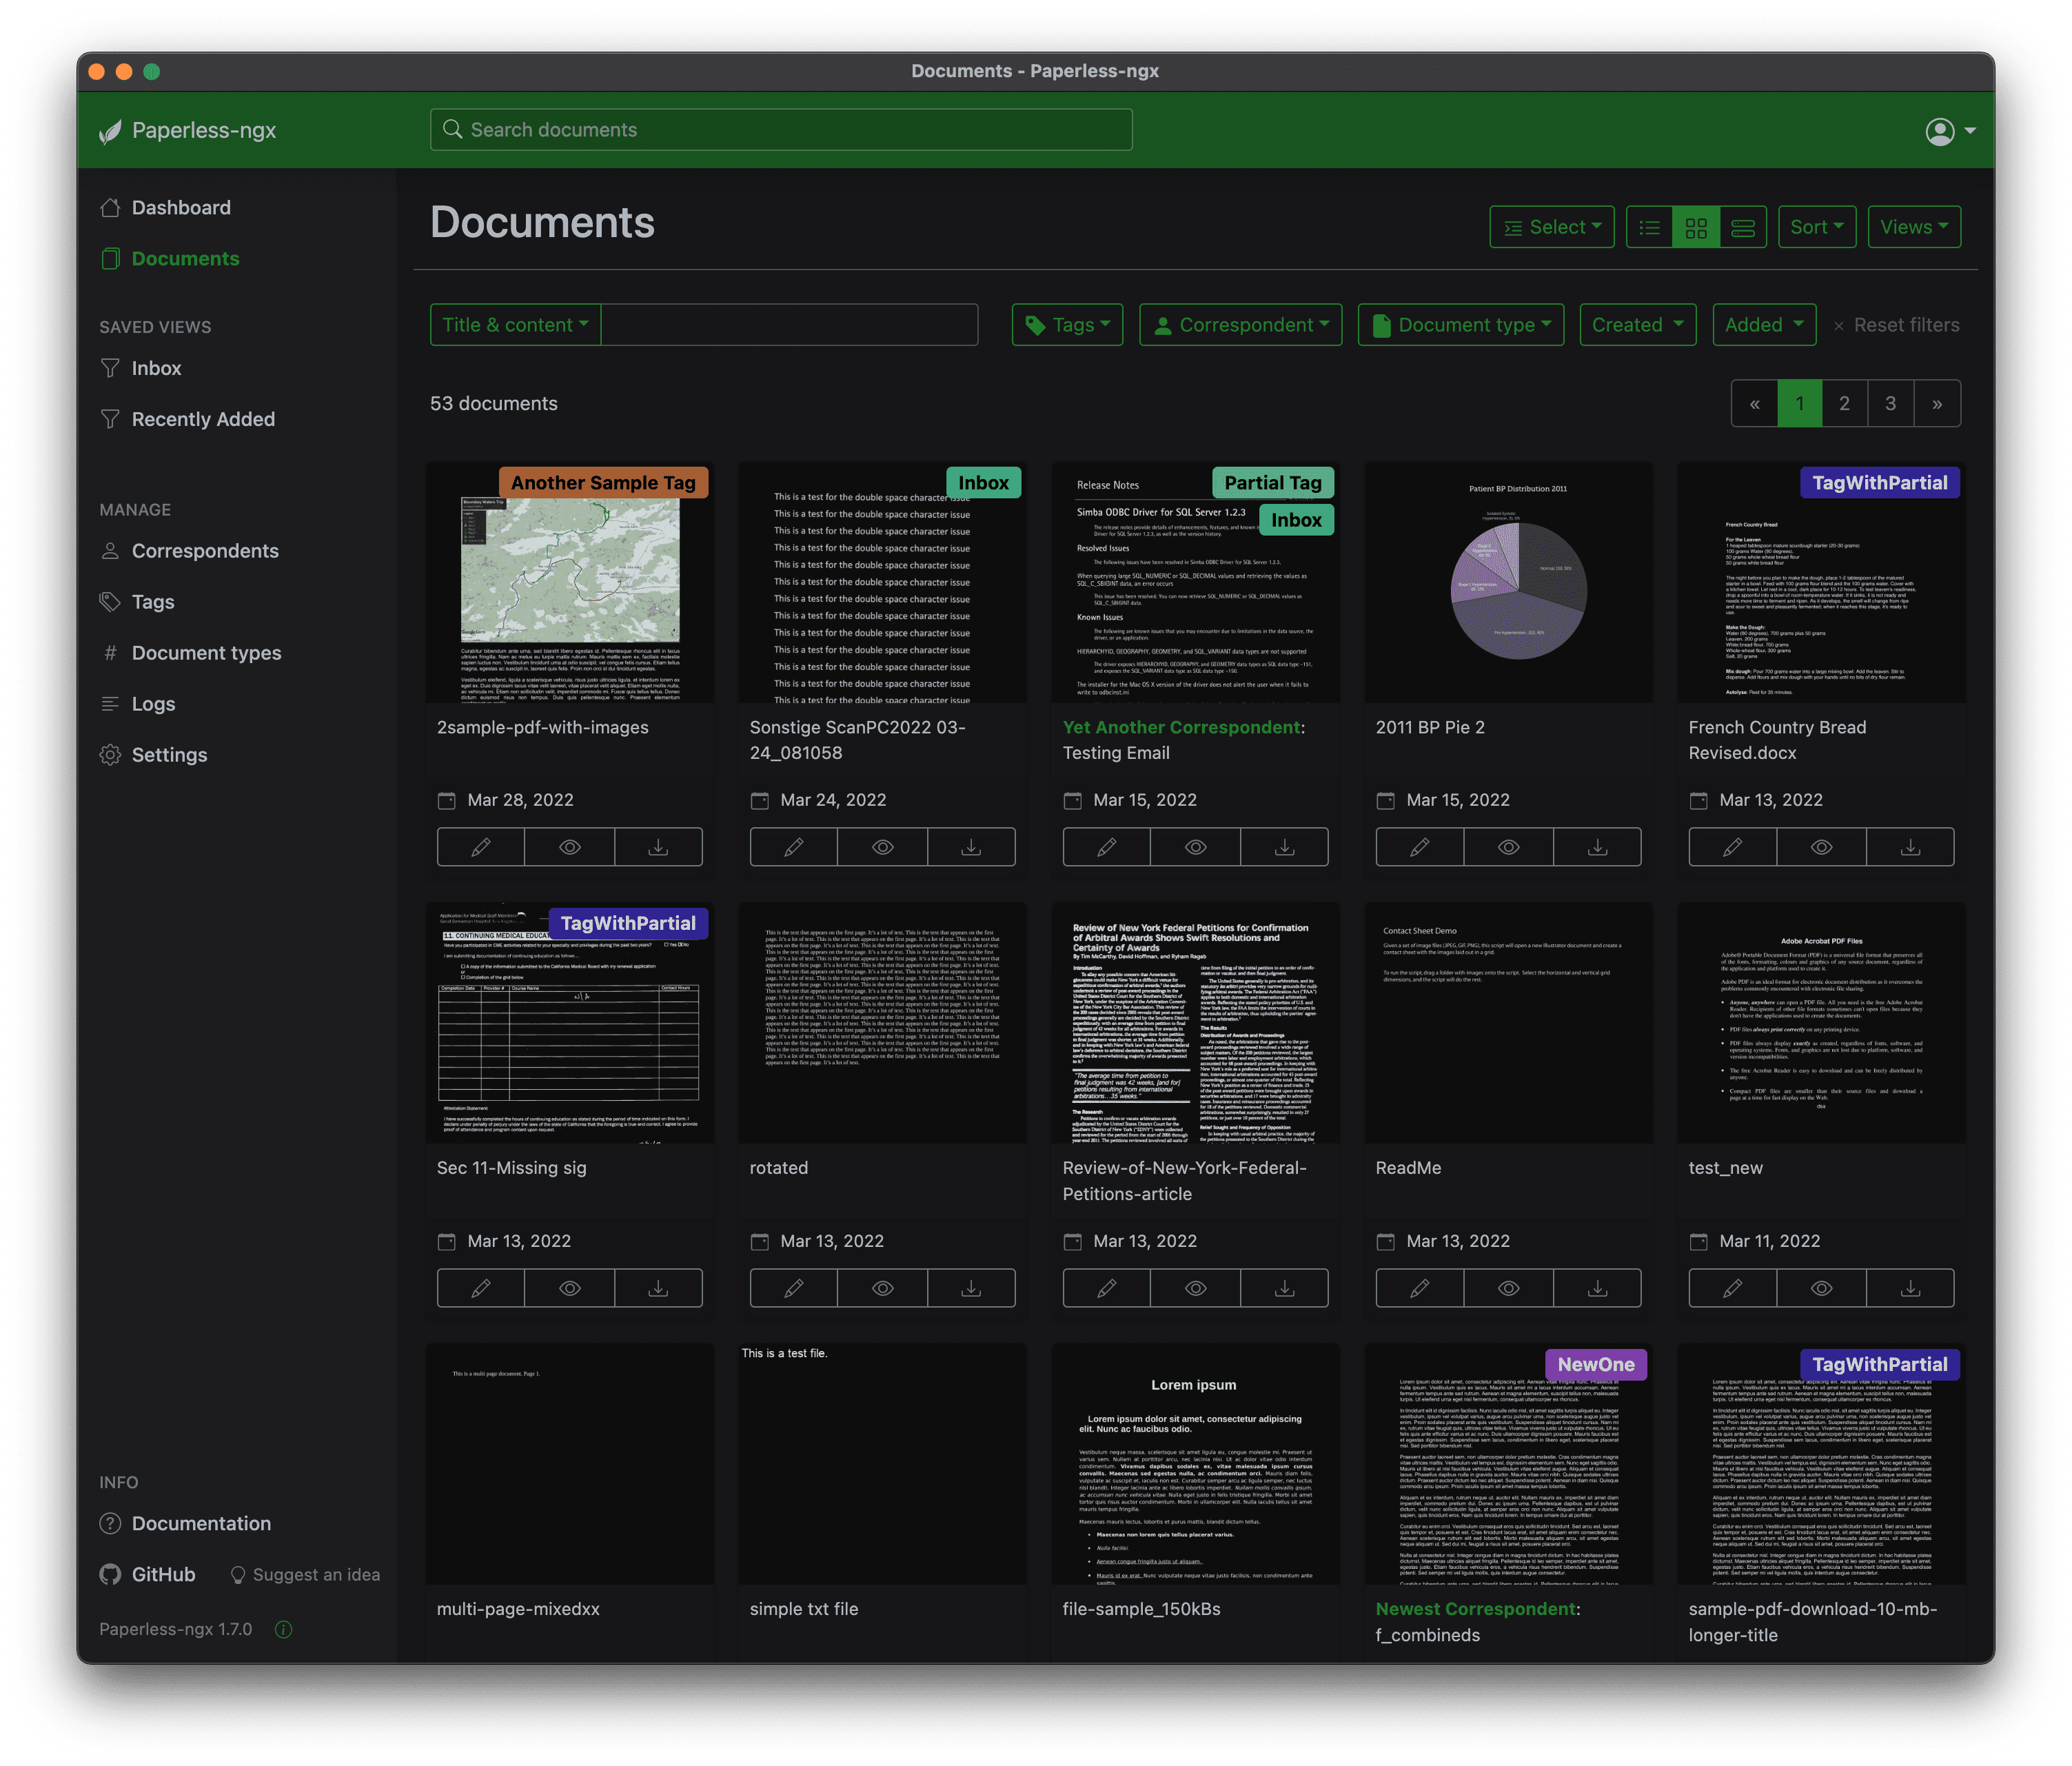Edit Review-of-New-York-Federal-Petitions pencil icon
This screenshot has width=2072, height=1766.
coord(1107,1288)
